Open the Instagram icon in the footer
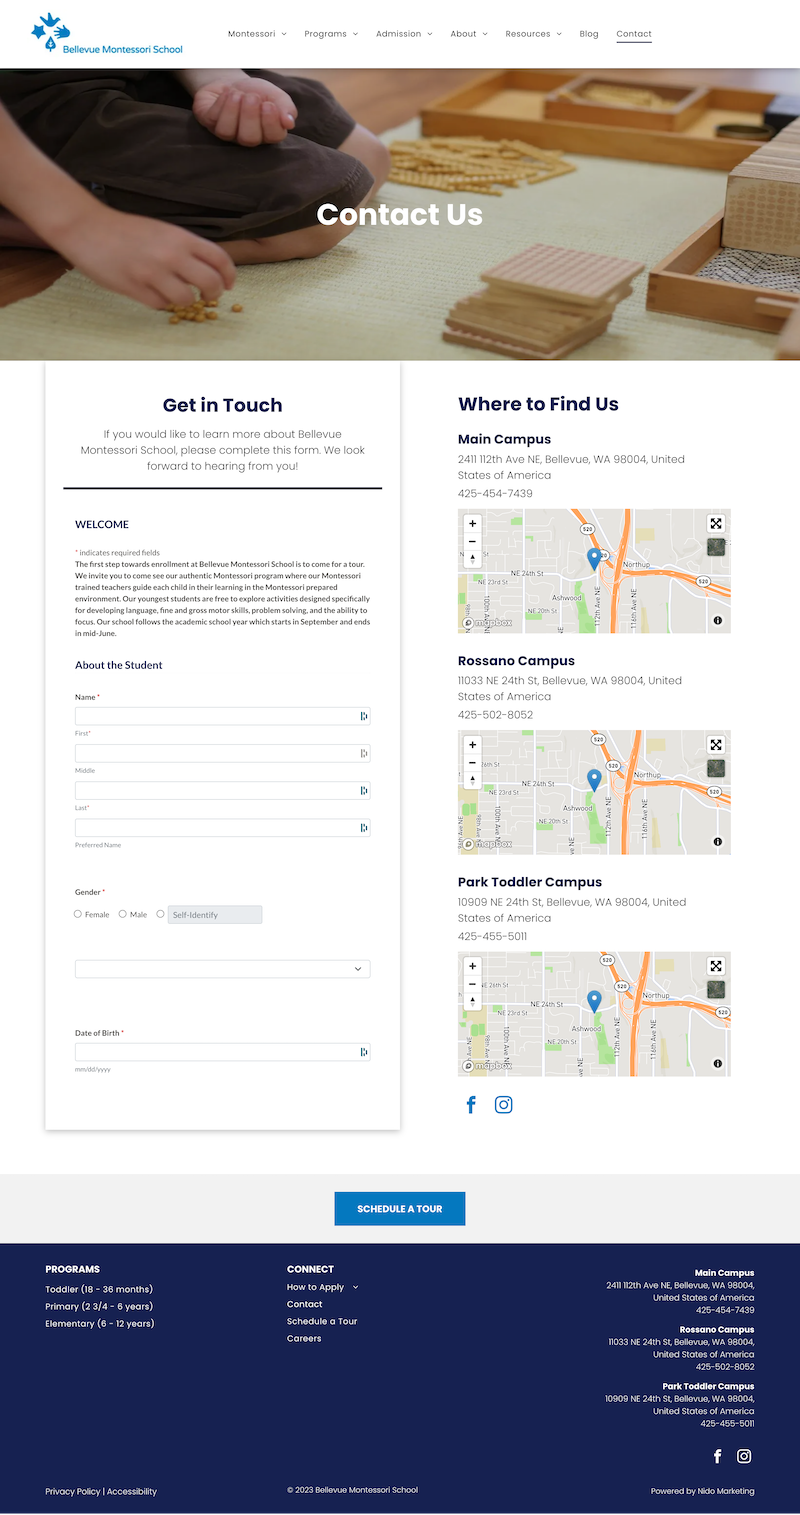This screenshot has height=1515, width=800. 744,1456
